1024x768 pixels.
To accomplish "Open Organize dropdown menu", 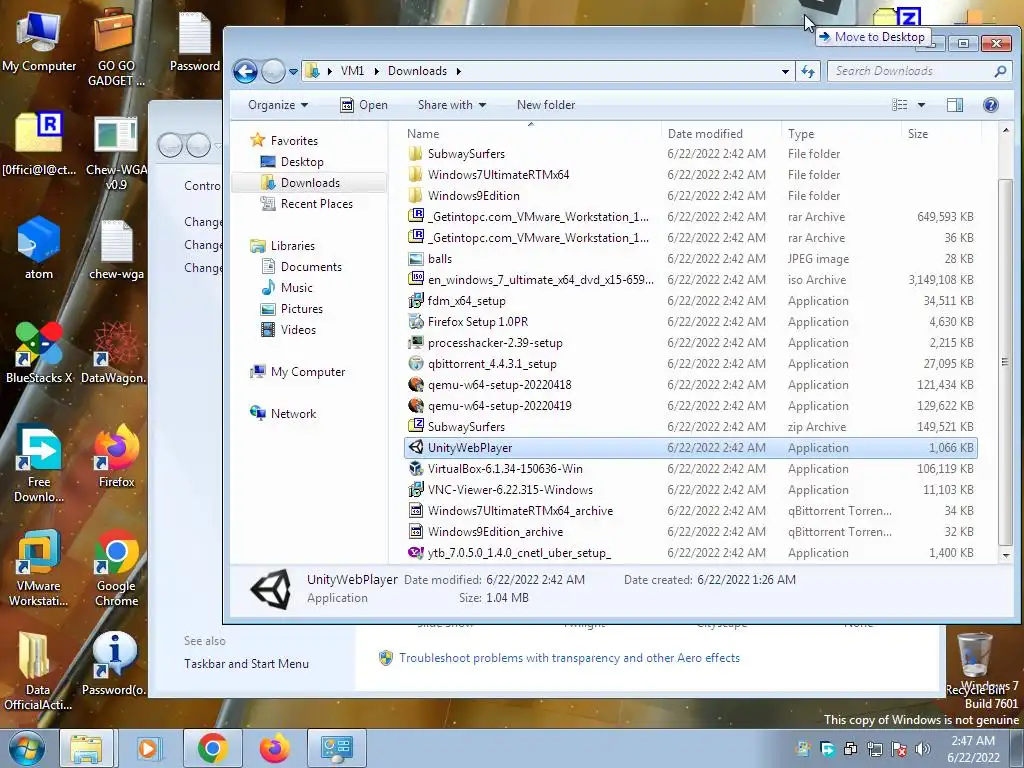I will pyautogui.click(x=278, y=104).
